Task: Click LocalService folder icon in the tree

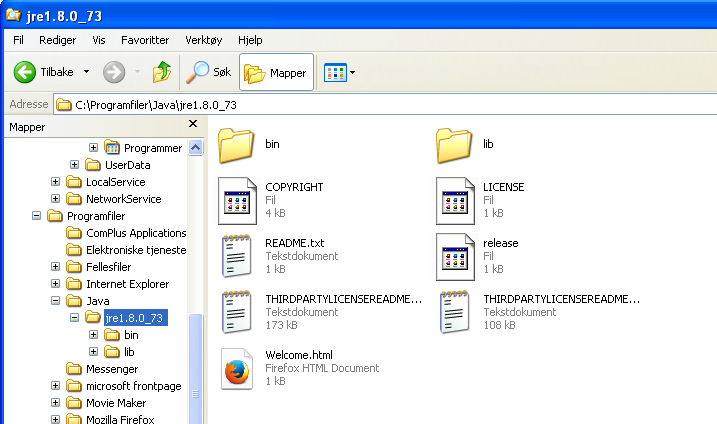Action: click(74, 182)
